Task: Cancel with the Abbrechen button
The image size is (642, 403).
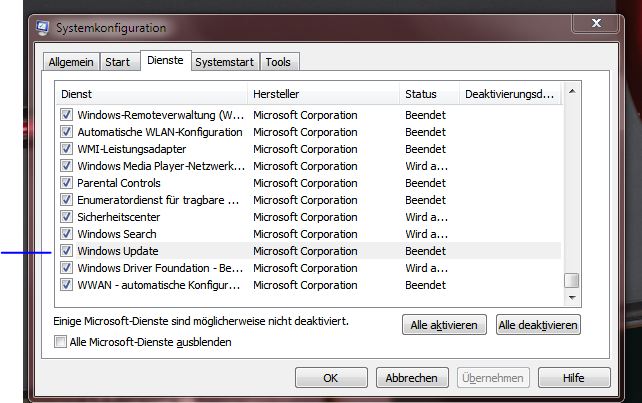Action: click(412, 378)
